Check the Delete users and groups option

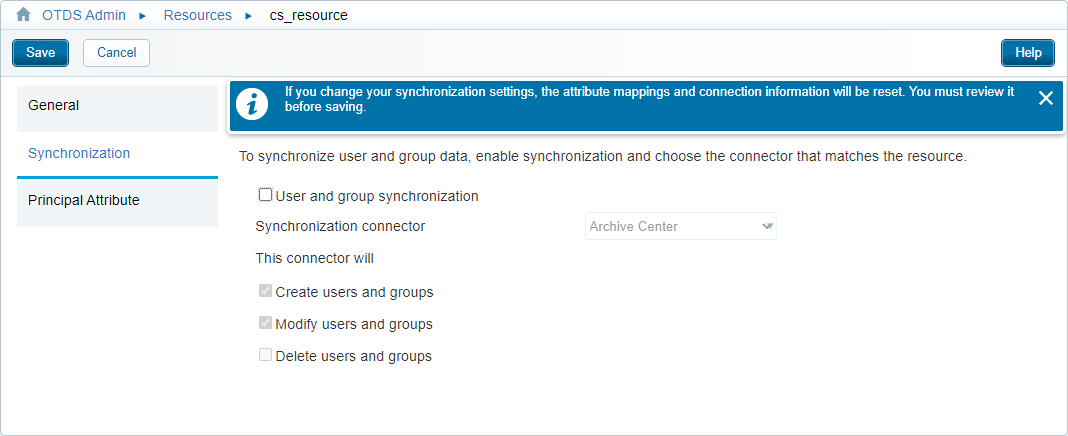(266, 355)
